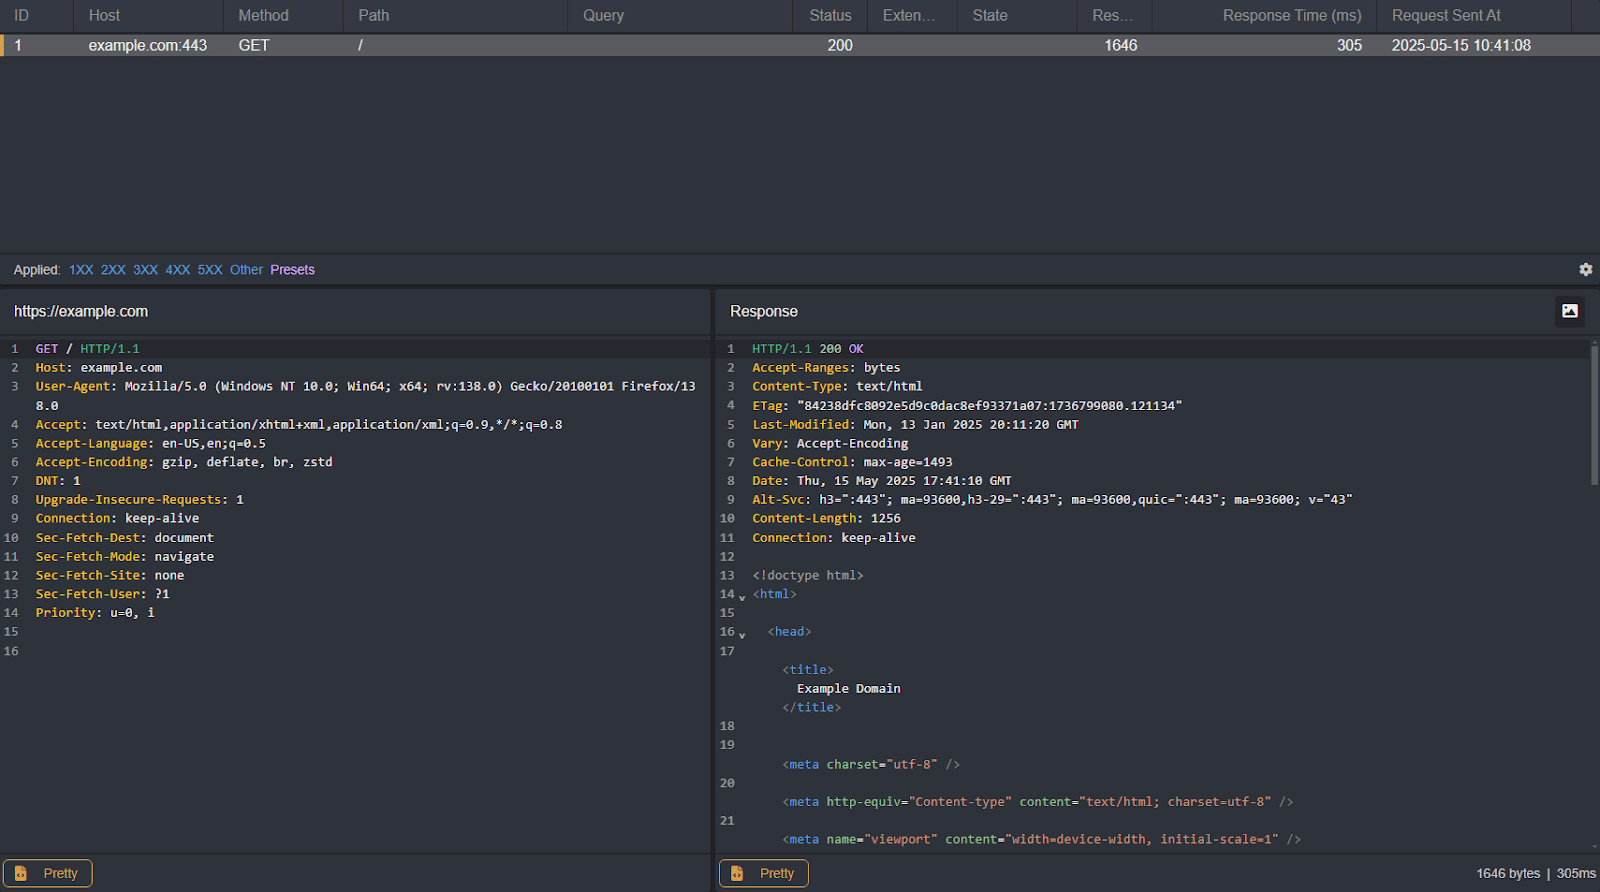
Task: Toggle Pretty formatting for the response pane
Action: pos(764,873)
